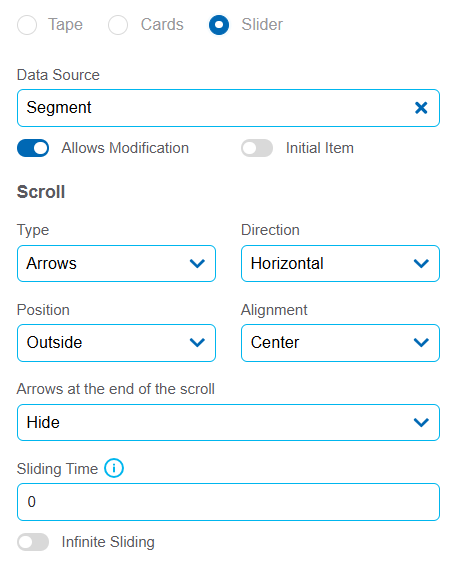Disable the Allows Modification toggle
Viewport: 453px width, 564px height.
click(x=33, y=148)
